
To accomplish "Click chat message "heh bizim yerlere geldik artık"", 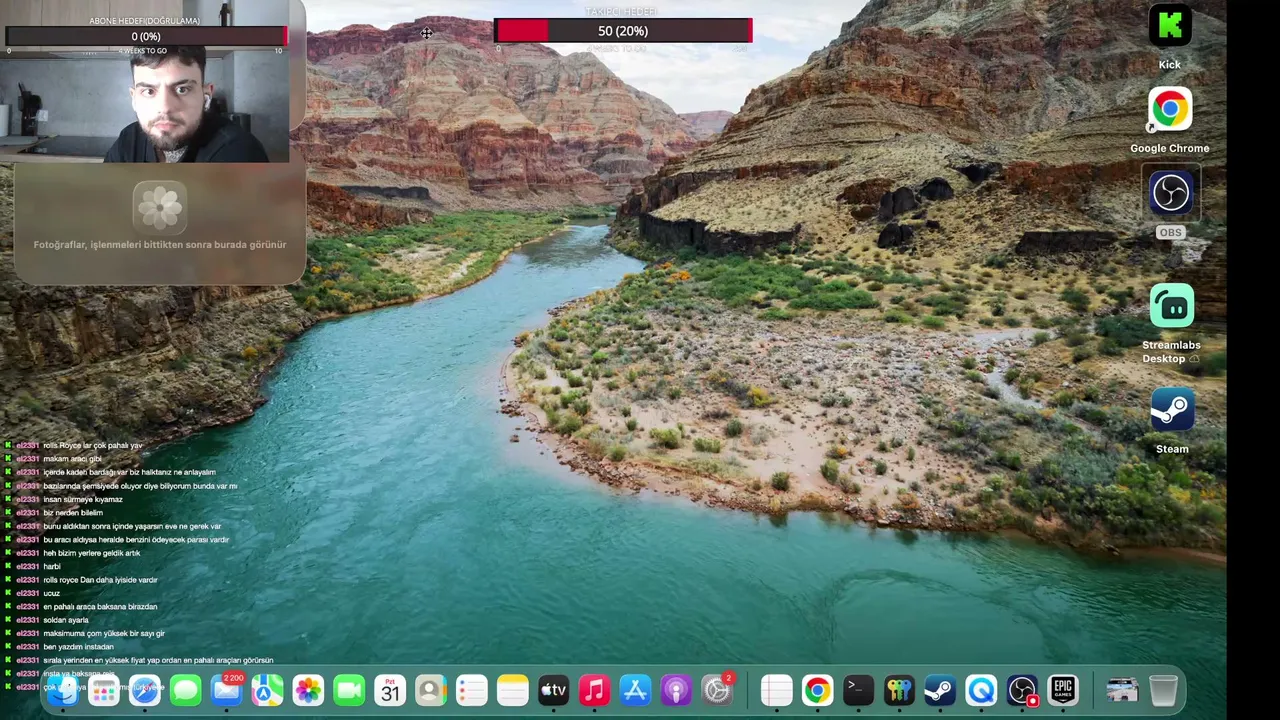I will [x=92, y=553].
